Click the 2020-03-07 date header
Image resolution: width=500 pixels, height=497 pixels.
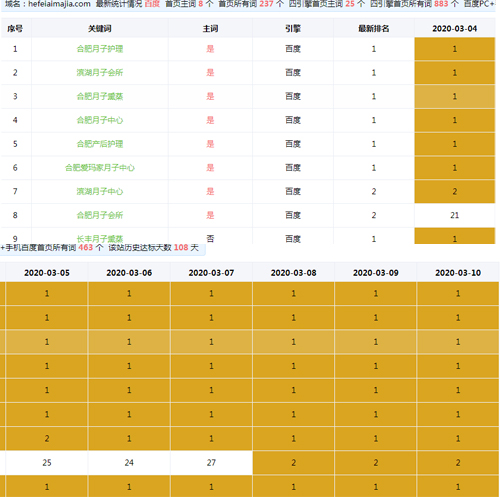click(x=211, y=273)
